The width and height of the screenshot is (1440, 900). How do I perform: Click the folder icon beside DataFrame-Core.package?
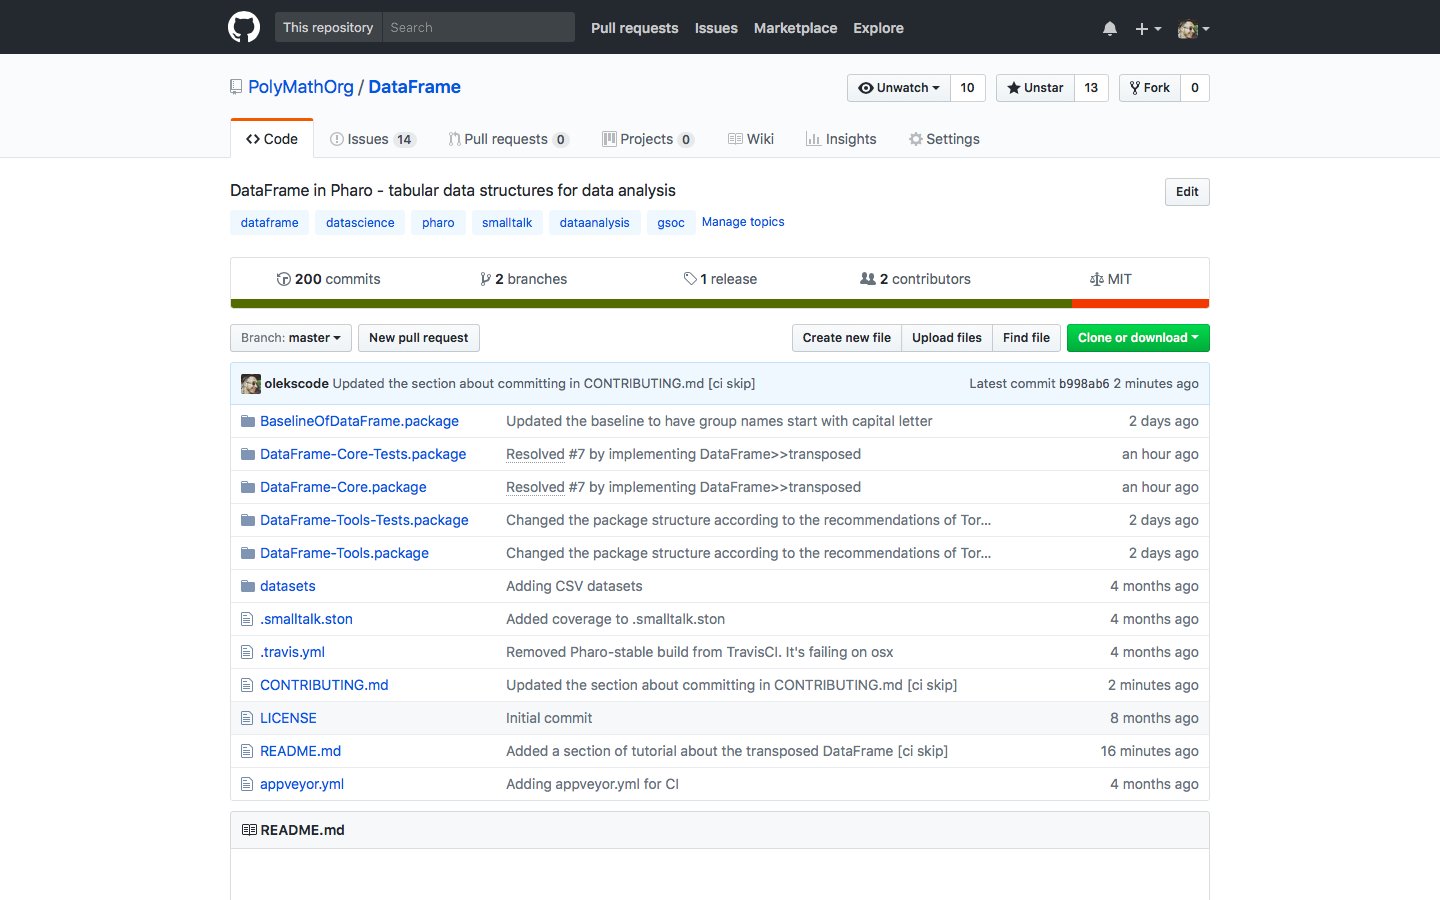(248, 487)
